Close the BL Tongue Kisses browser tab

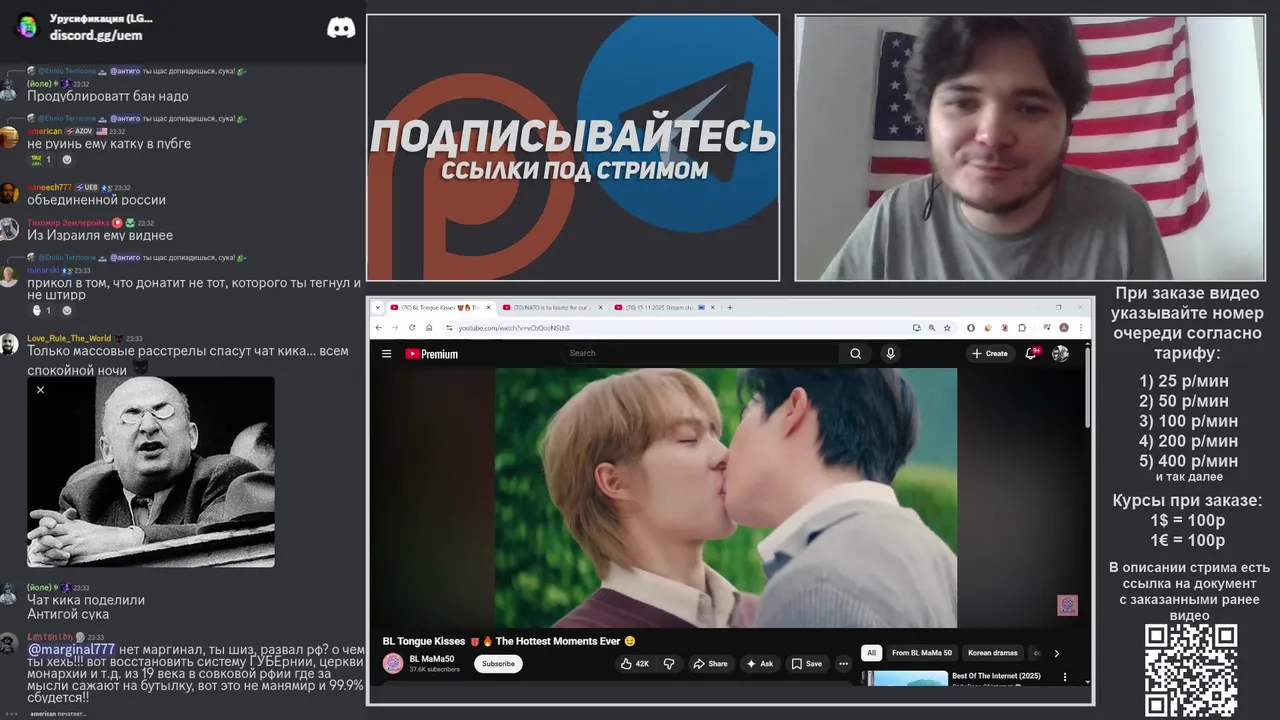[x=490, y=307]
